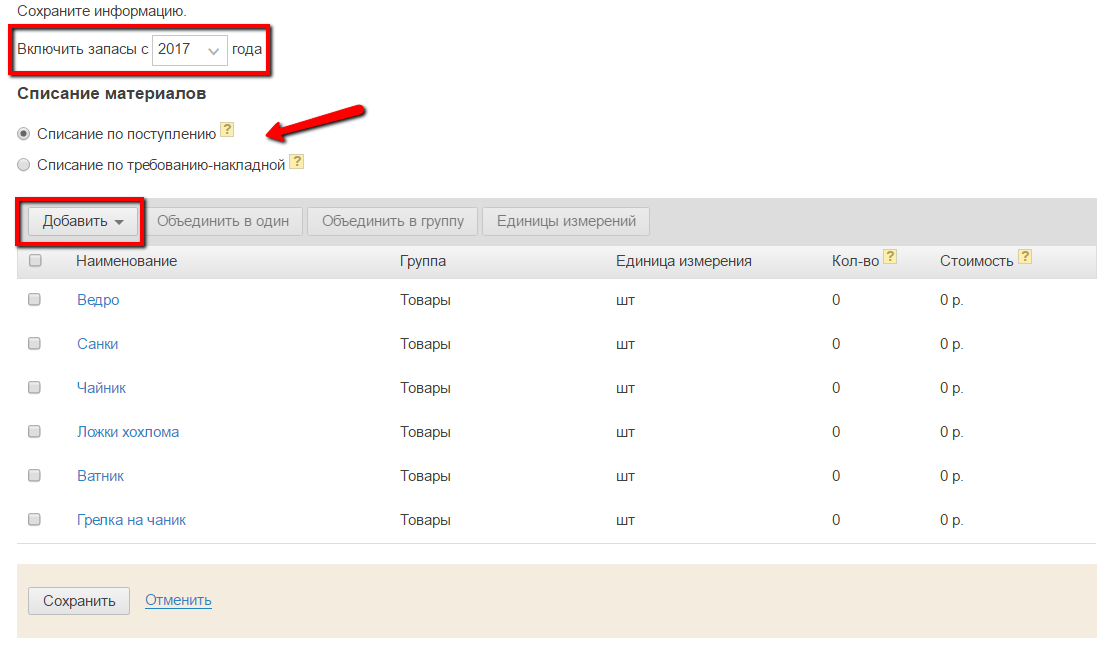Click the Единица измерения column header

click(684, 261)
